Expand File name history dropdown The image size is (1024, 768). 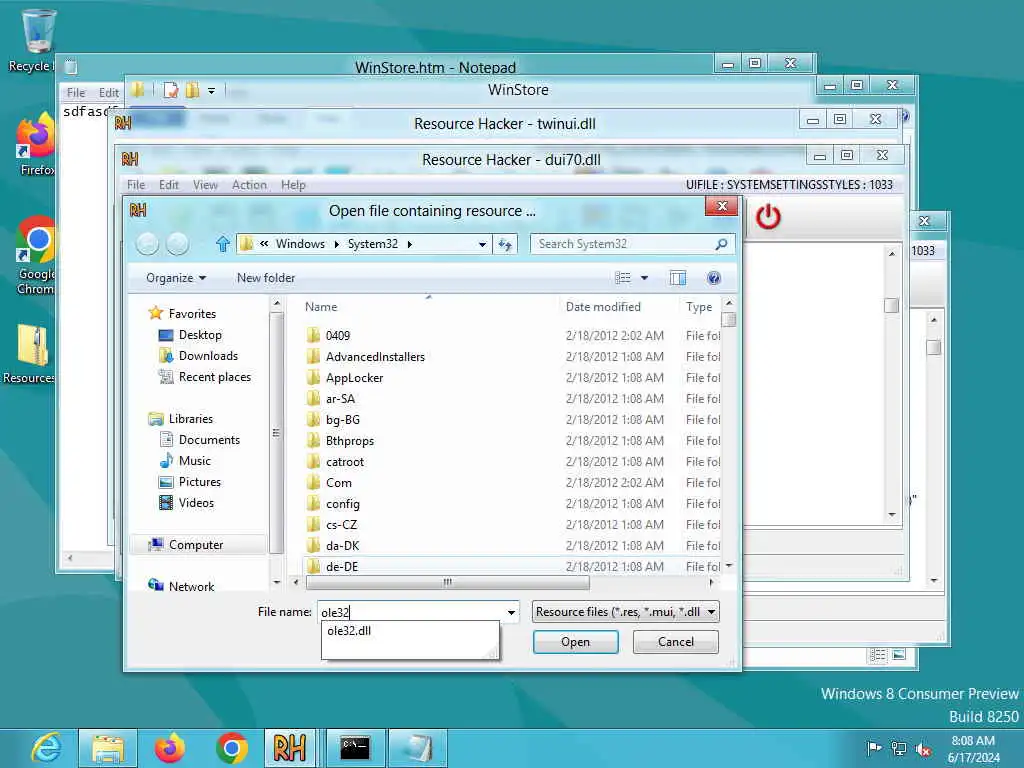511,612
